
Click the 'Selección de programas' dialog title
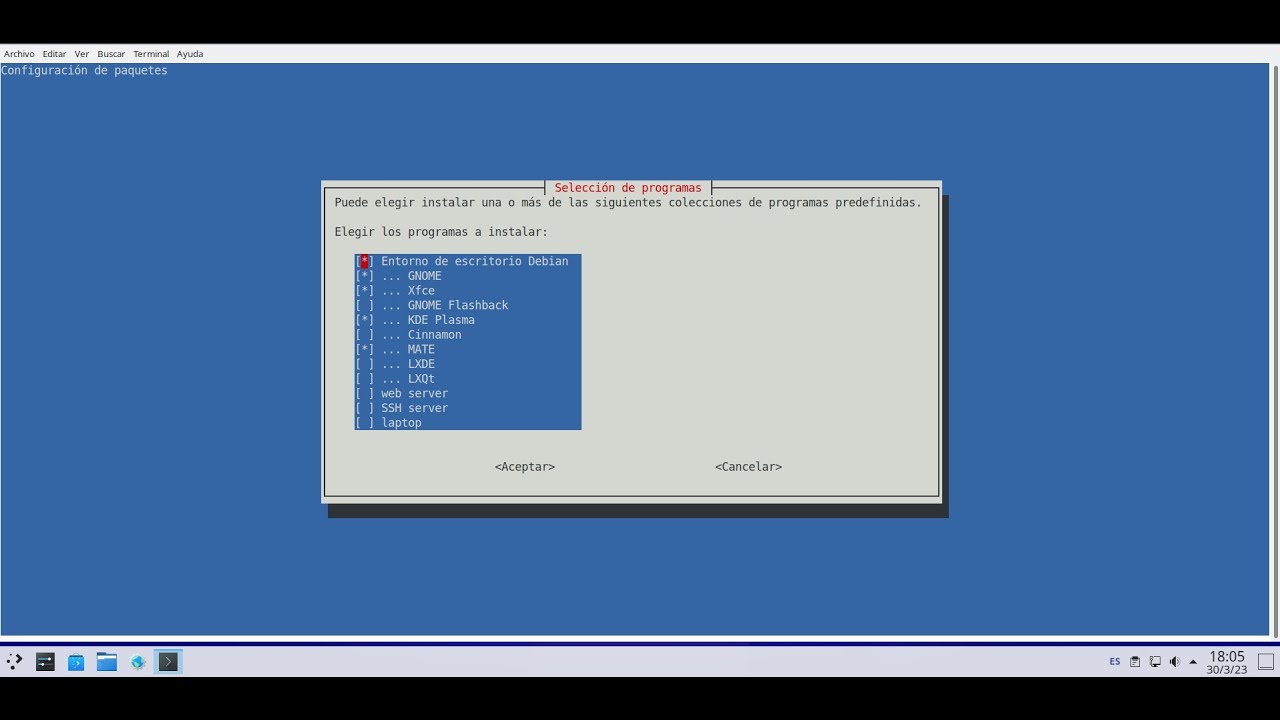click(628, 188)
